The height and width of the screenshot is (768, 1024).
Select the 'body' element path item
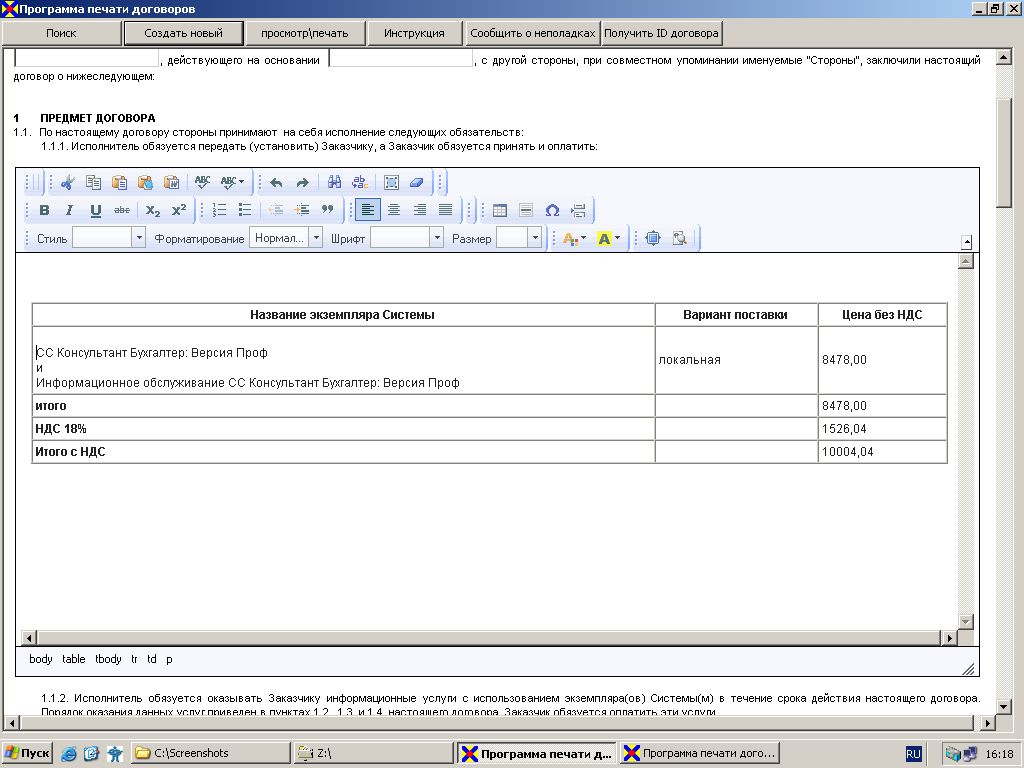40,659
